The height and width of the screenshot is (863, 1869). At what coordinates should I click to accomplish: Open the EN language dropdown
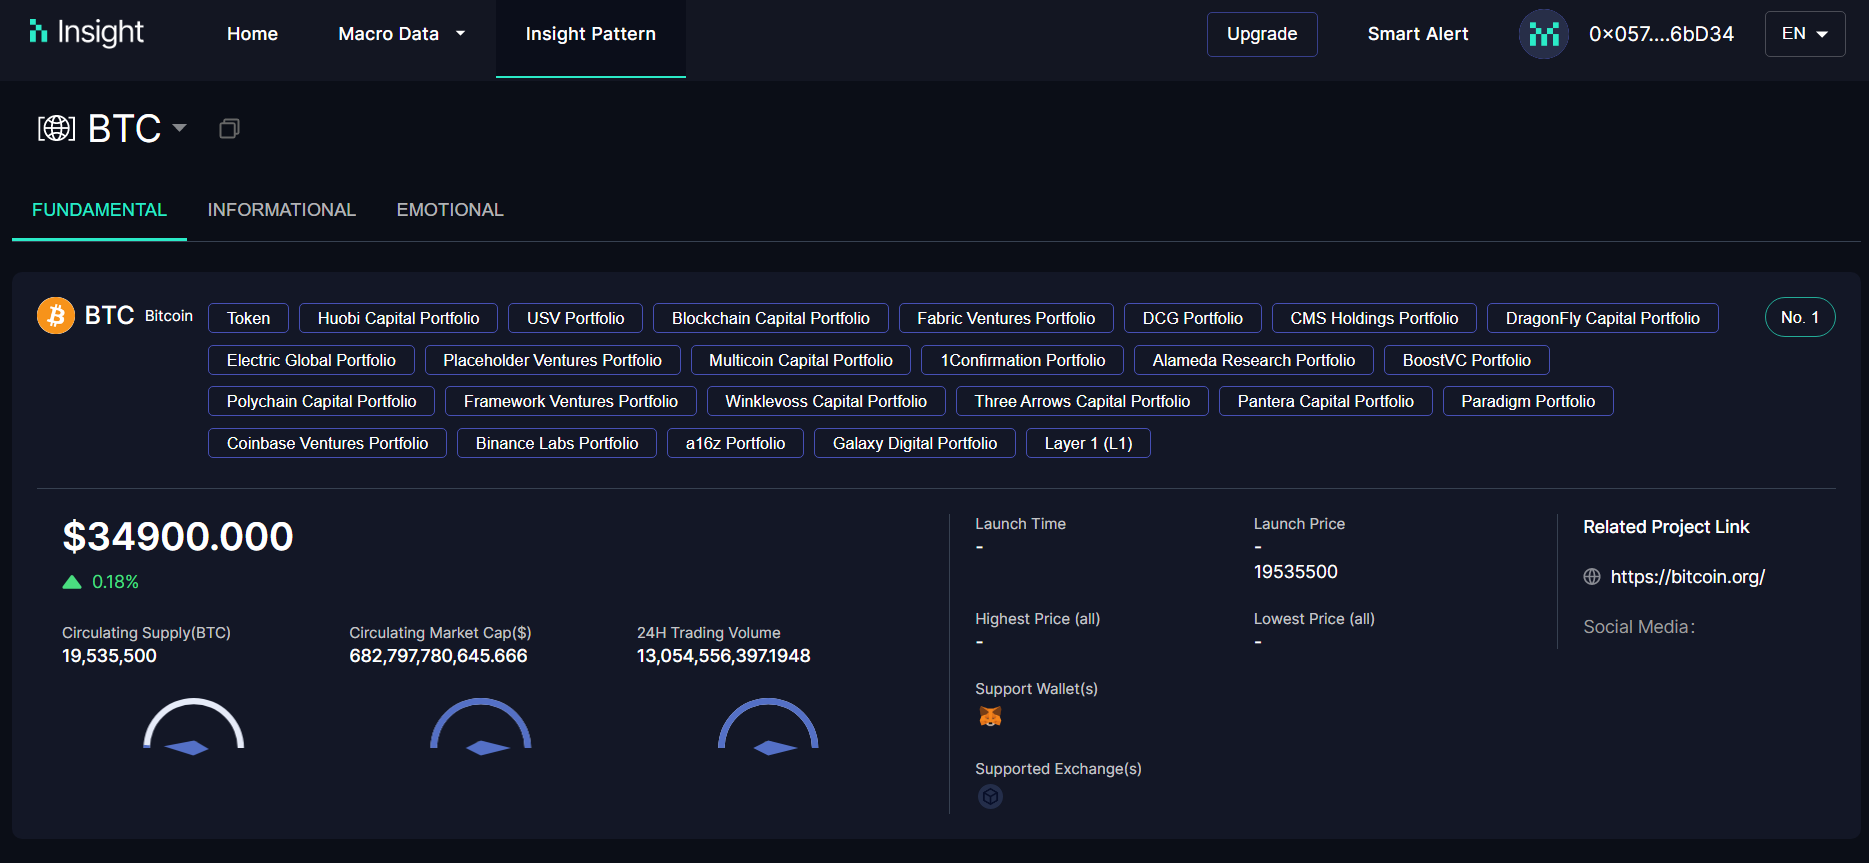click(1805, 34)
